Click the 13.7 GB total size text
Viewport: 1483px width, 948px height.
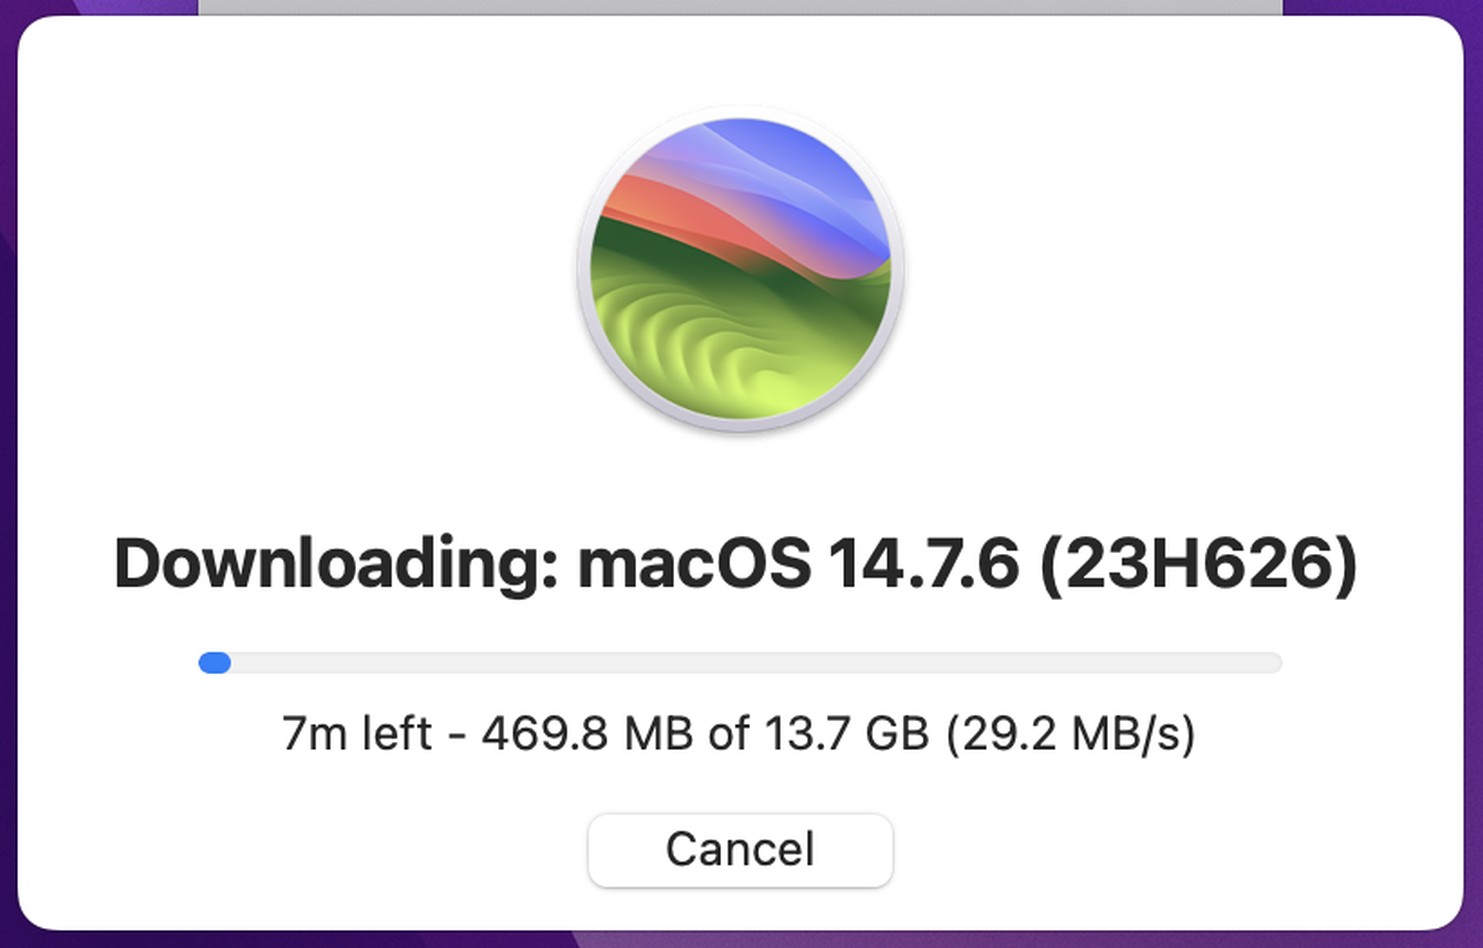[x=847, y=733]
